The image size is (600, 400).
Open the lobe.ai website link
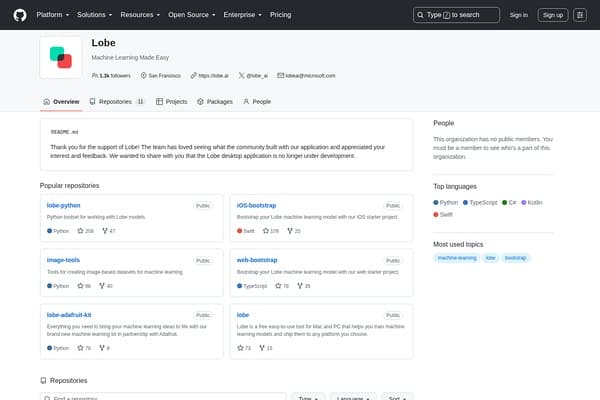point(210,76)
